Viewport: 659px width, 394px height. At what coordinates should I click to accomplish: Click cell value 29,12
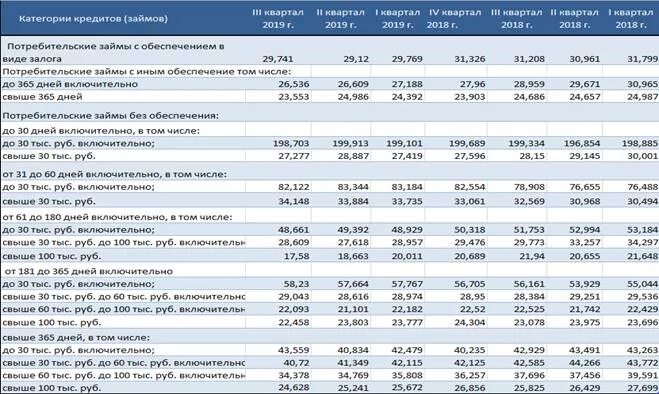356,59
